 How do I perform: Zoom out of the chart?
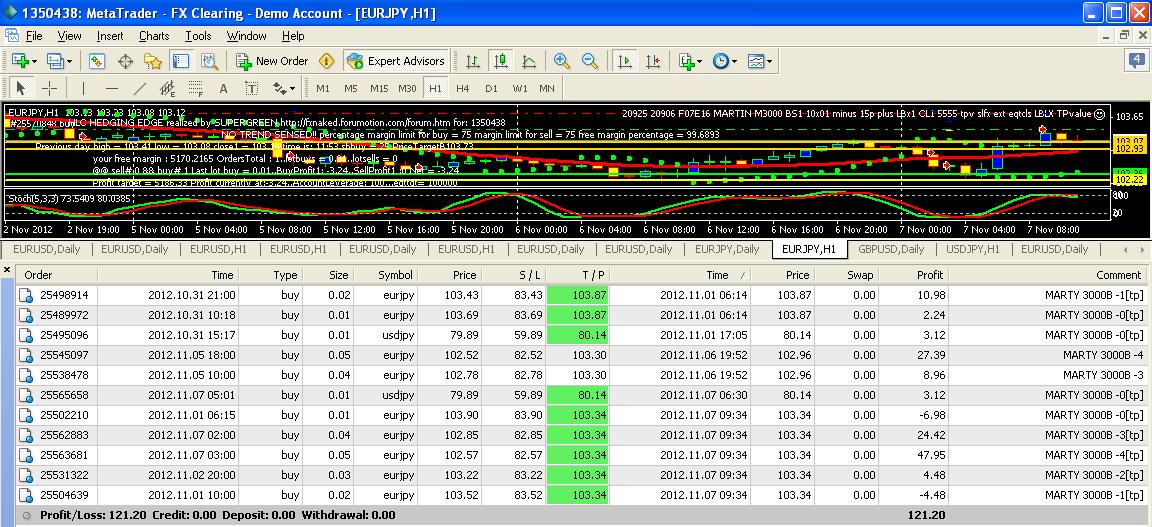(x=590, y=61)
